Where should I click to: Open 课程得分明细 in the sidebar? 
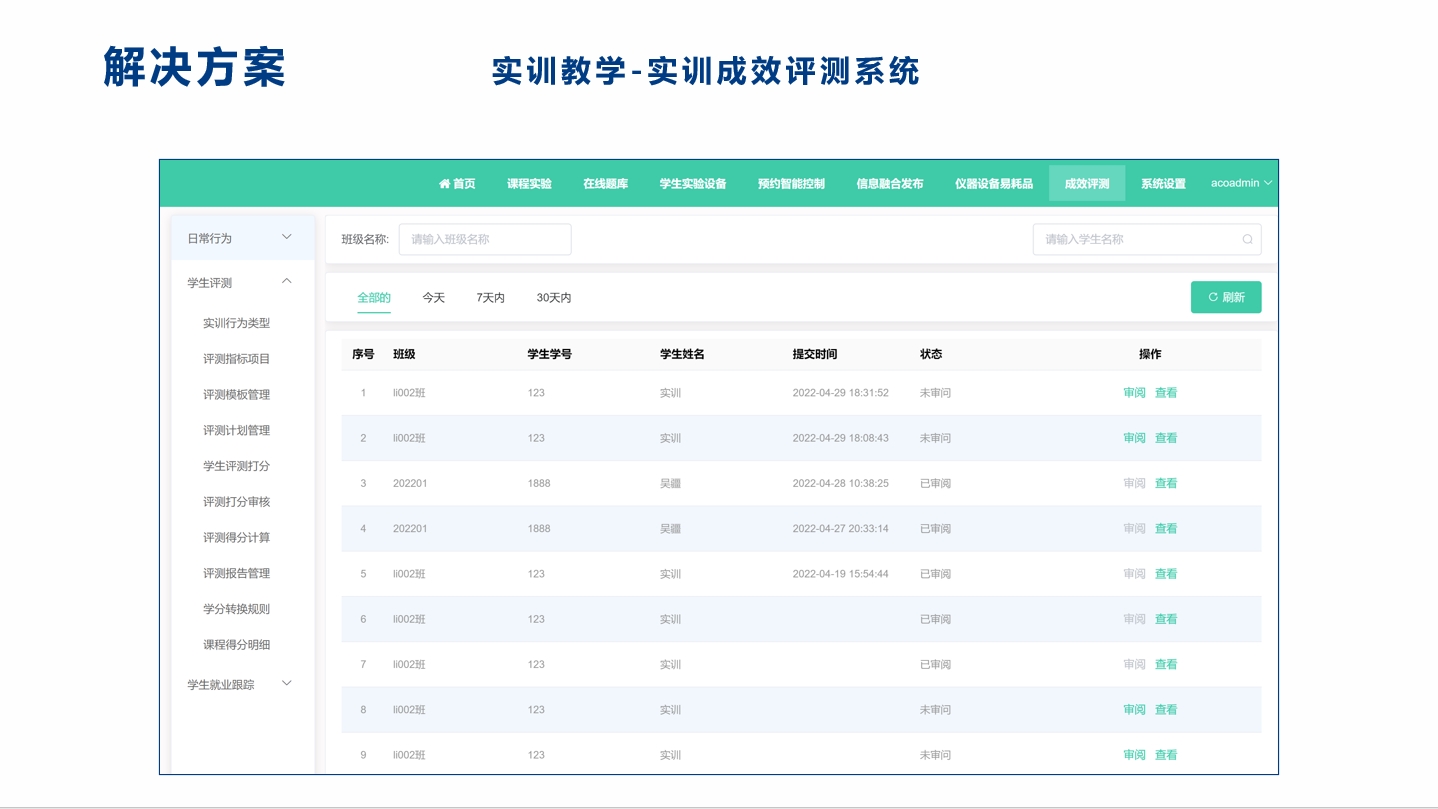click(237, 645)
